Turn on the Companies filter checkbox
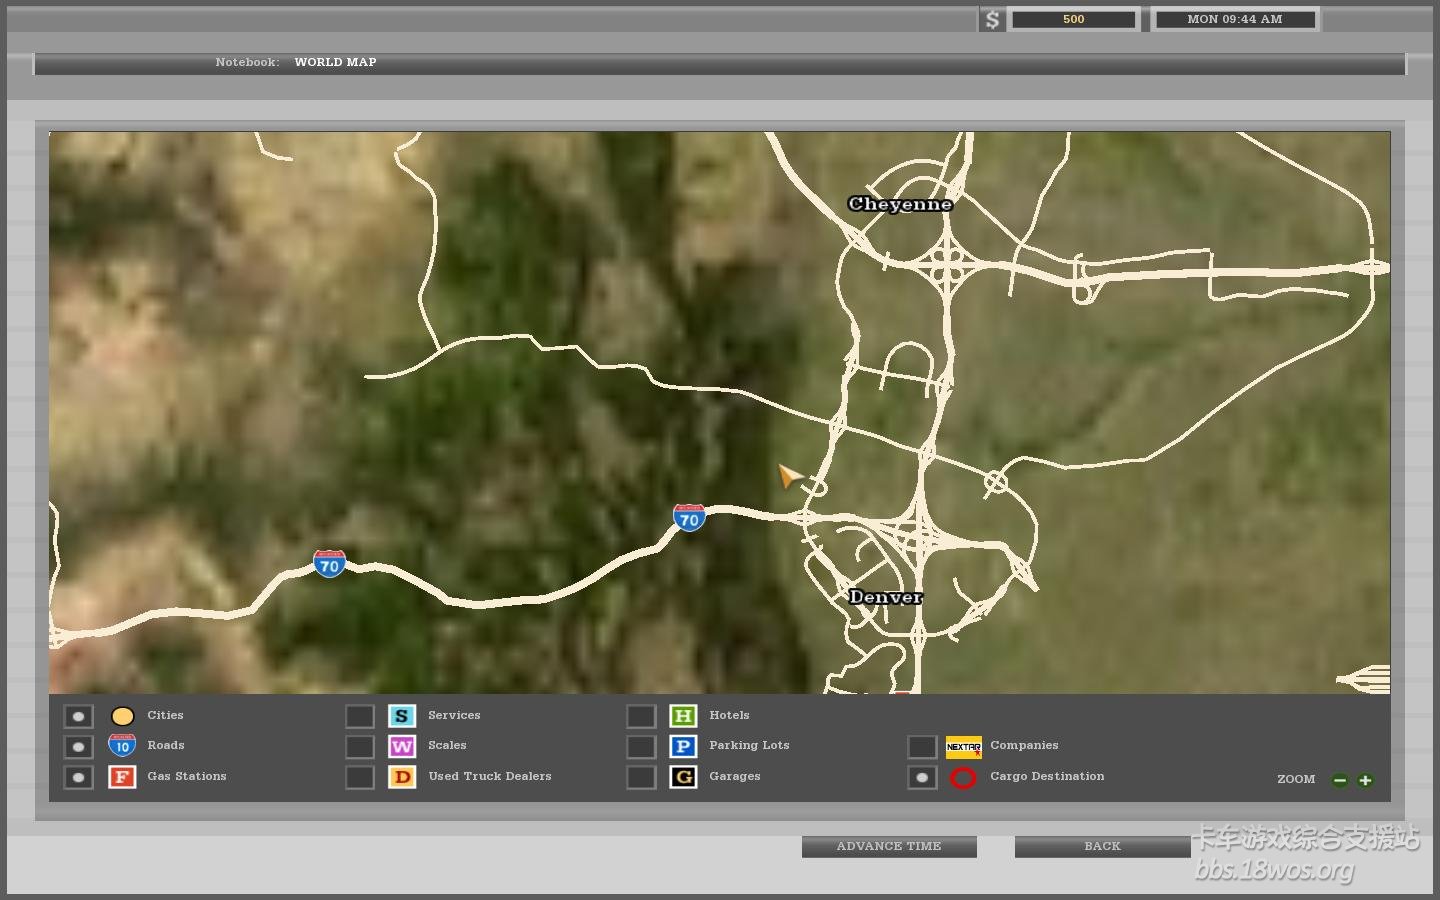Screen dimensions: 1440x900 click(x=922, y=747)
